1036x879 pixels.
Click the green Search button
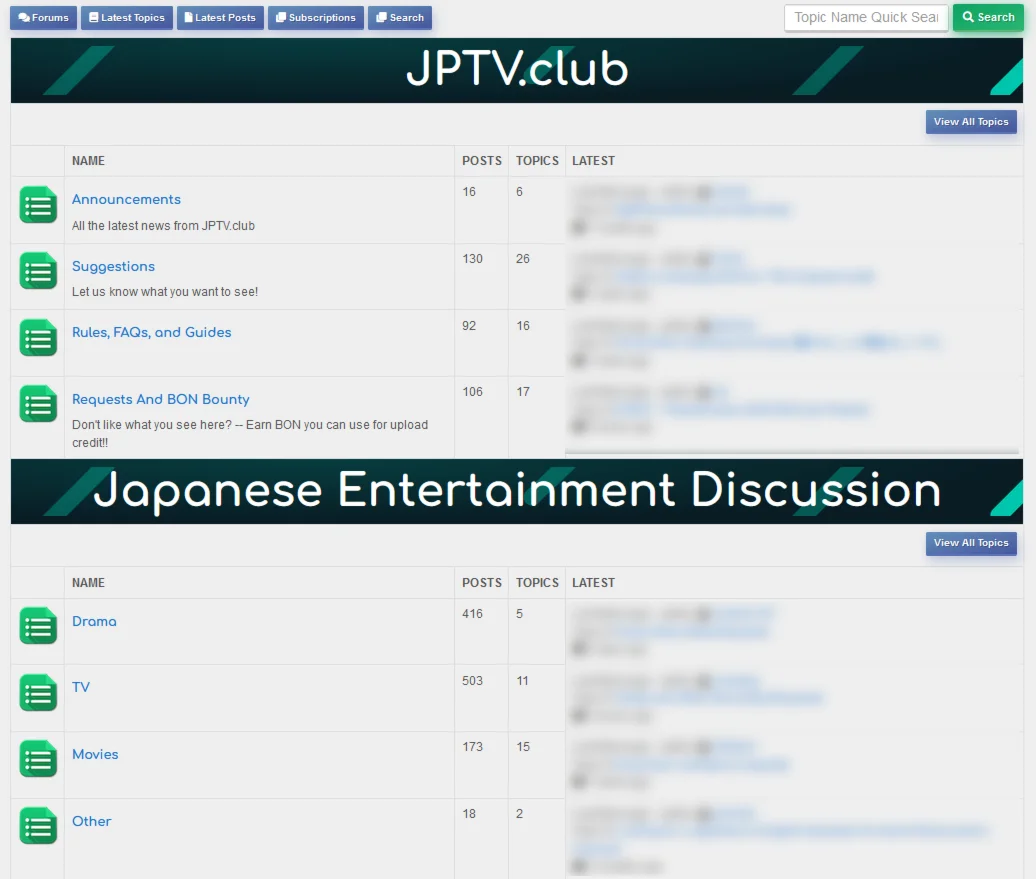click(x=988, y=18)
